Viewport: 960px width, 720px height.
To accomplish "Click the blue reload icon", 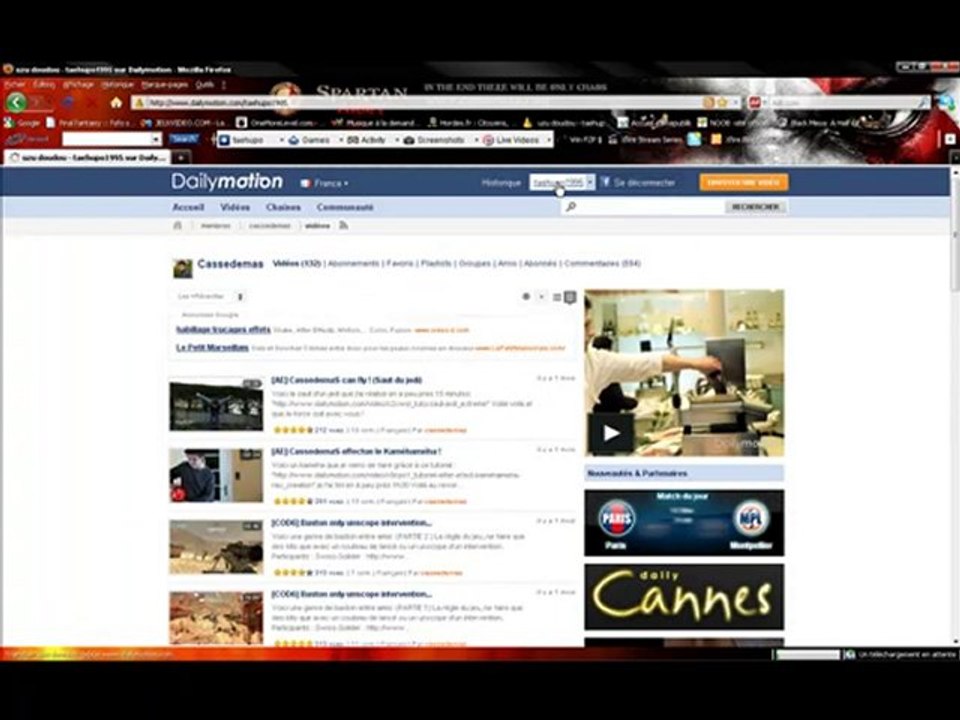I will tap(68, 102).
